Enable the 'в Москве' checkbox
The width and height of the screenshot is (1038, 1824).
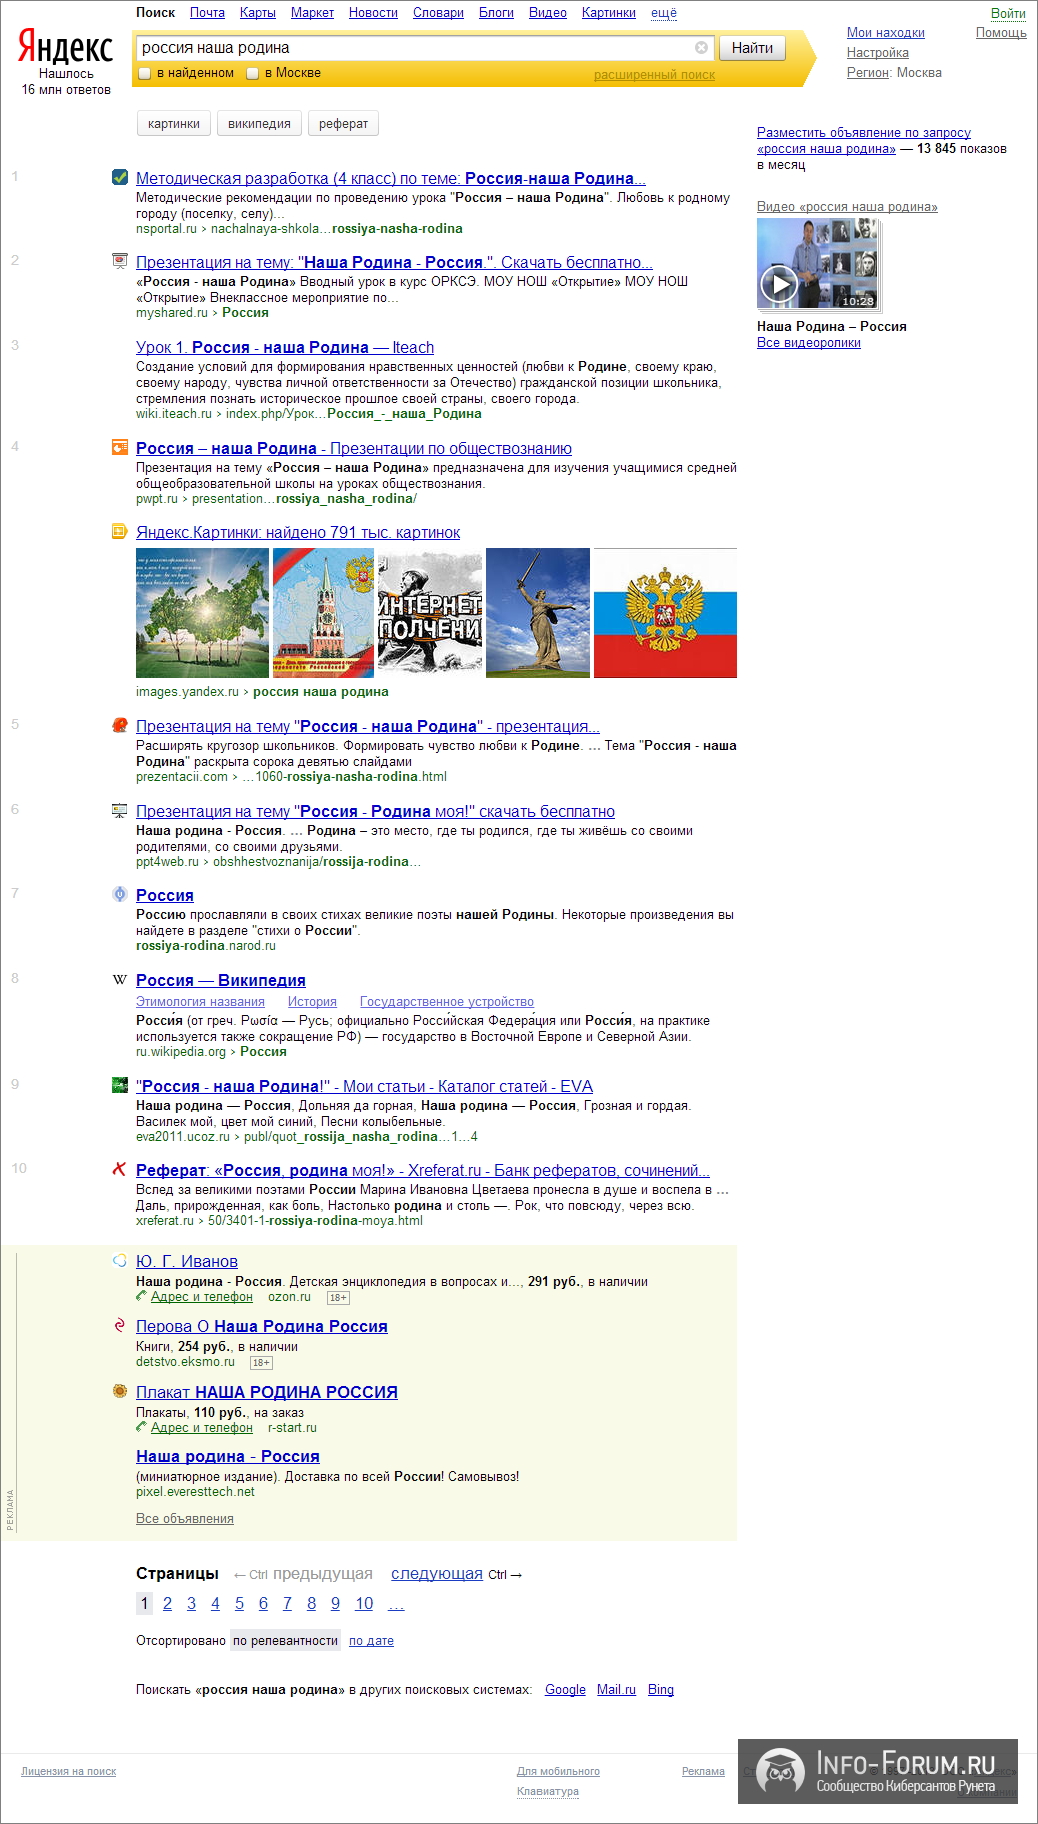253,73
